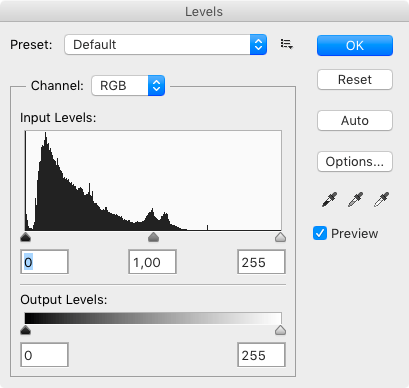Focus the input shadows field showing 0

(45, 262)
